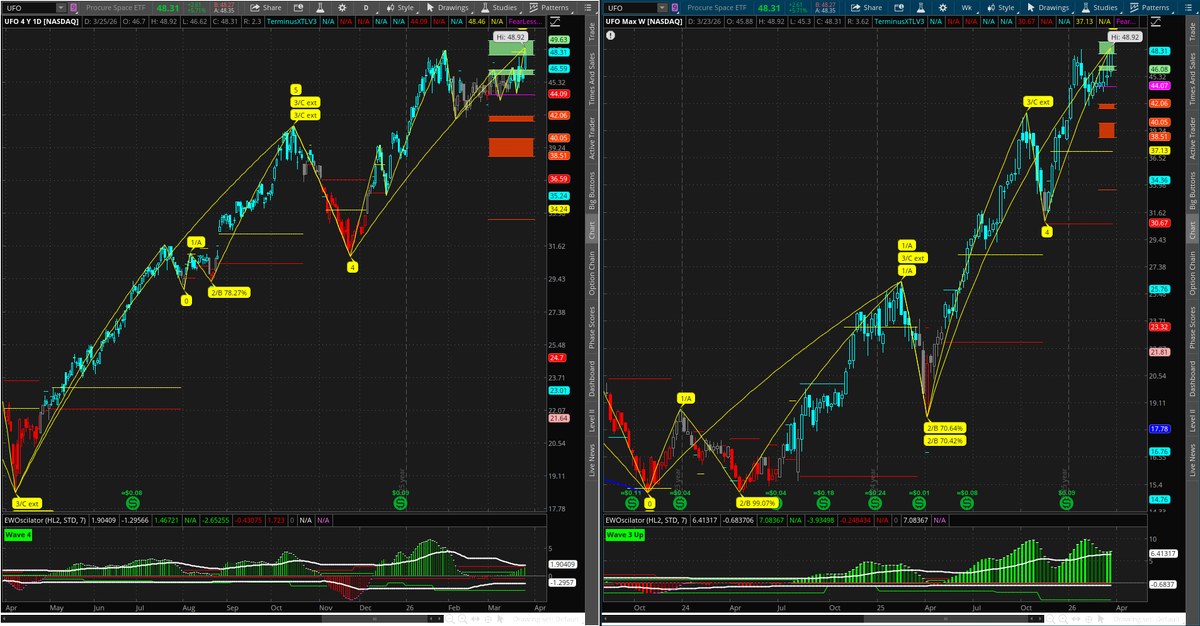Open Active Trader tab in right chart sidebar
This screenshot has width=1200, height=626.
click(x=1192, y=138)
